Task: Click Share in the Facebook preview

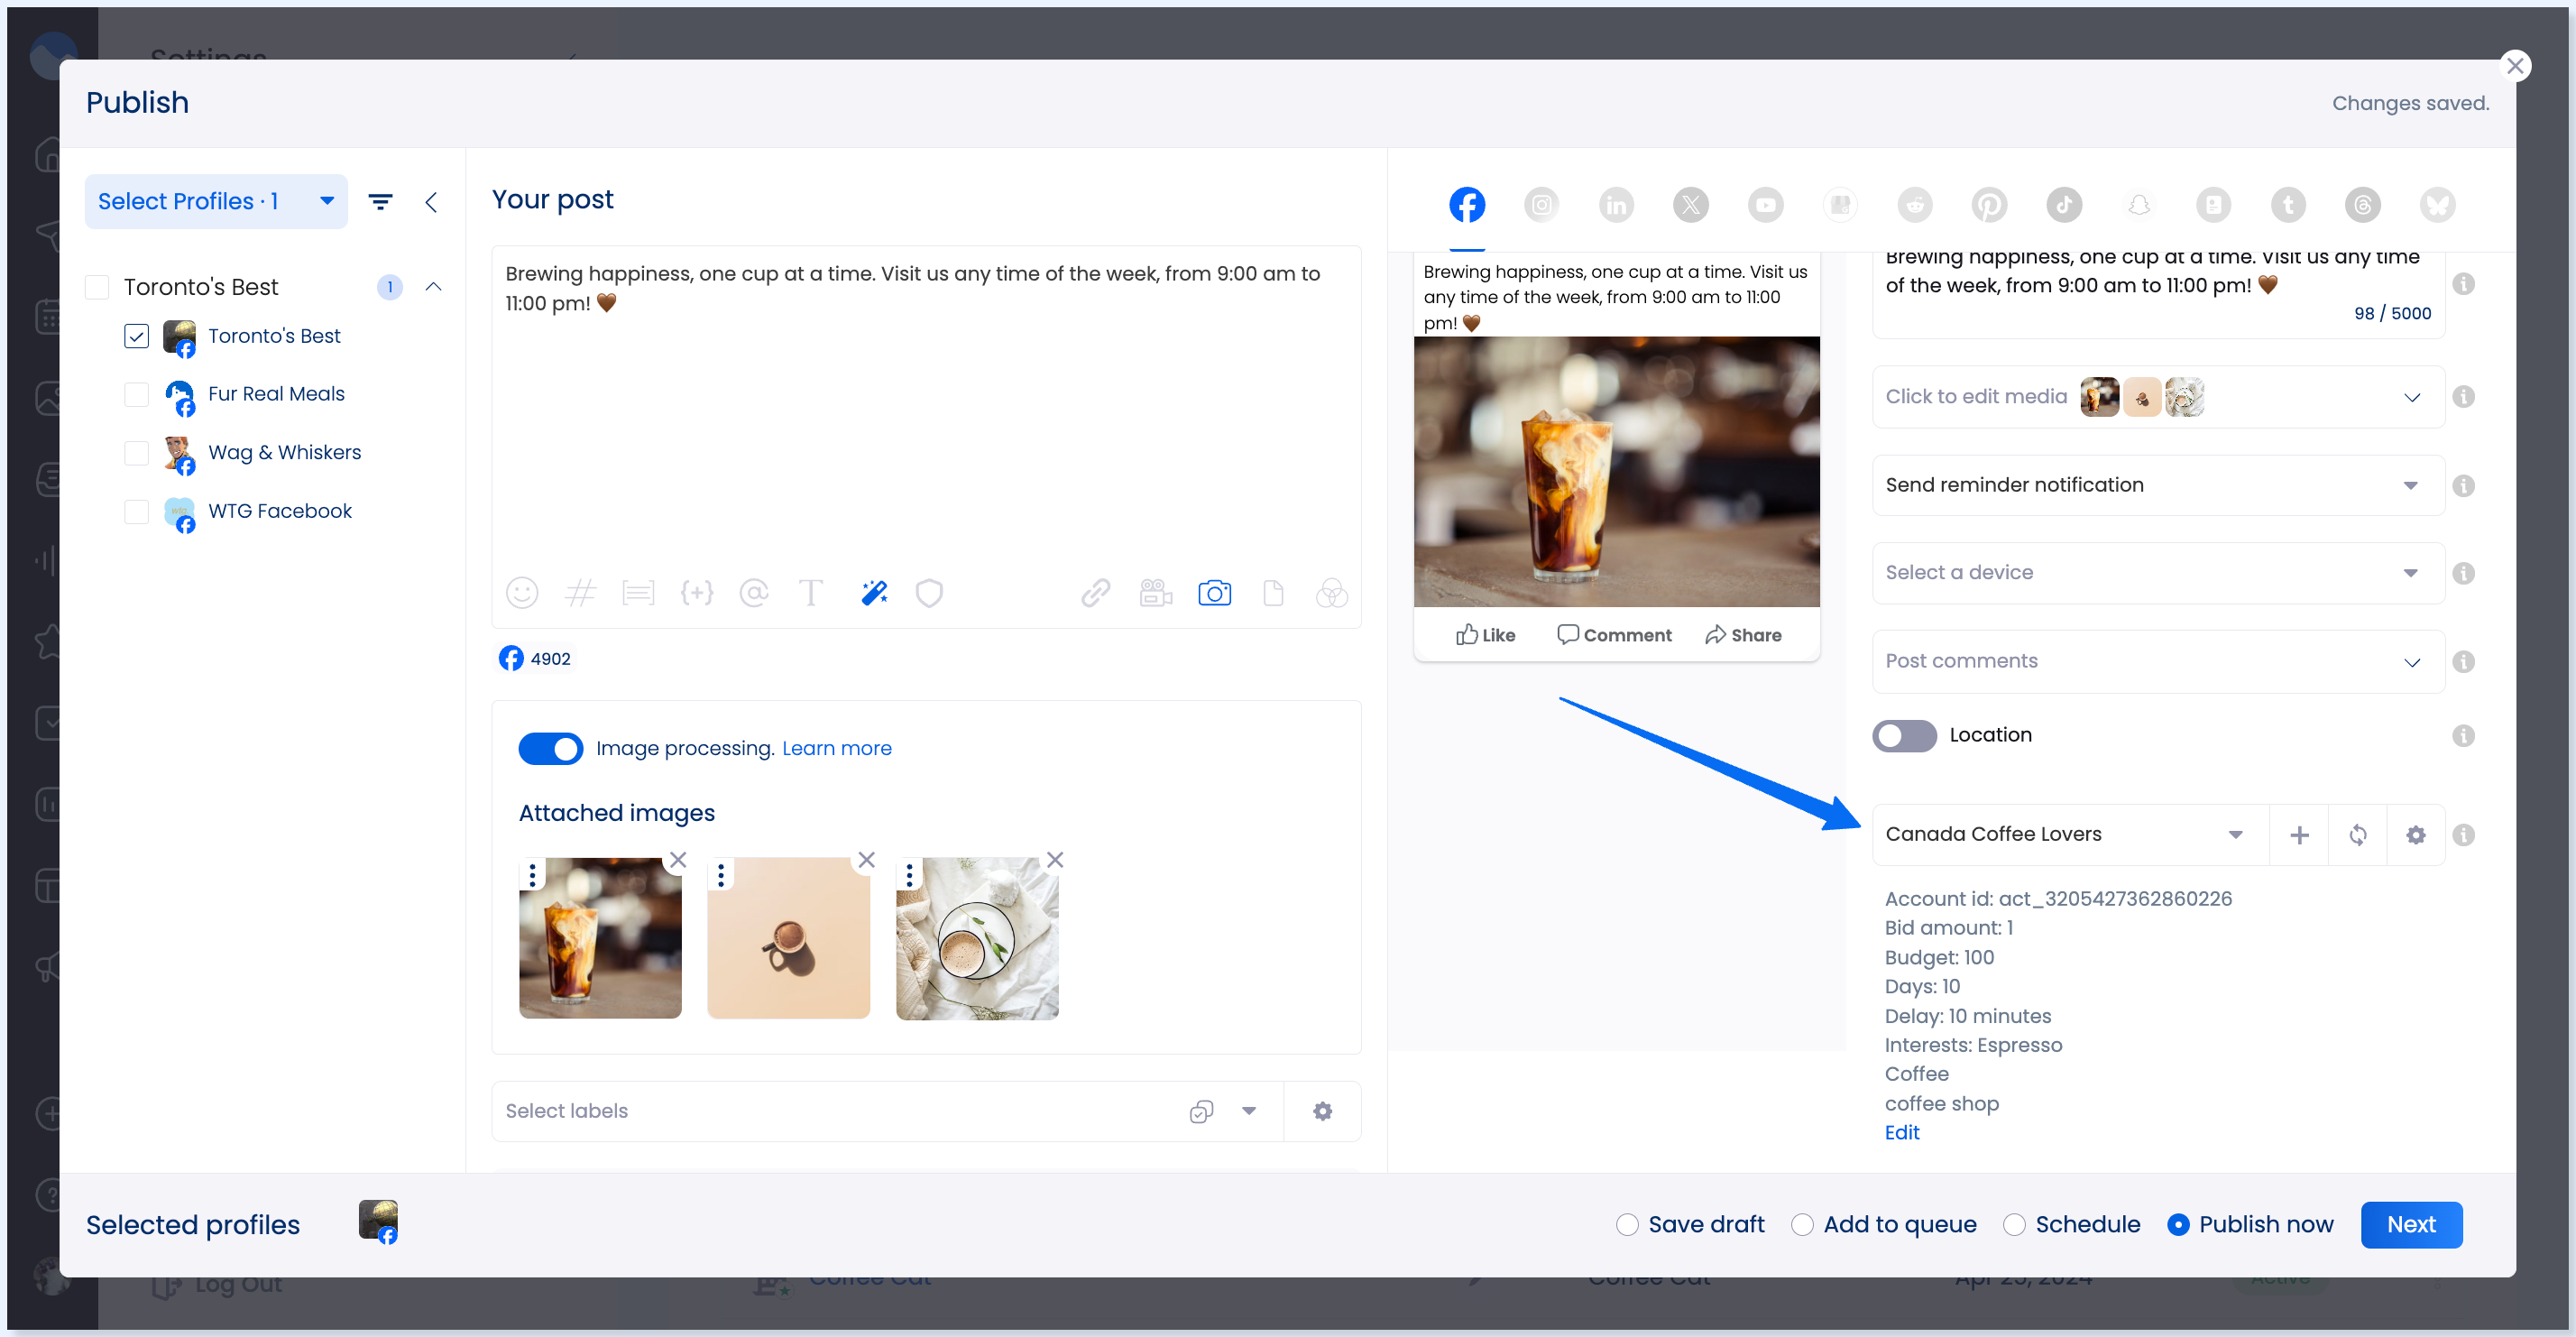Action: 1743,635
